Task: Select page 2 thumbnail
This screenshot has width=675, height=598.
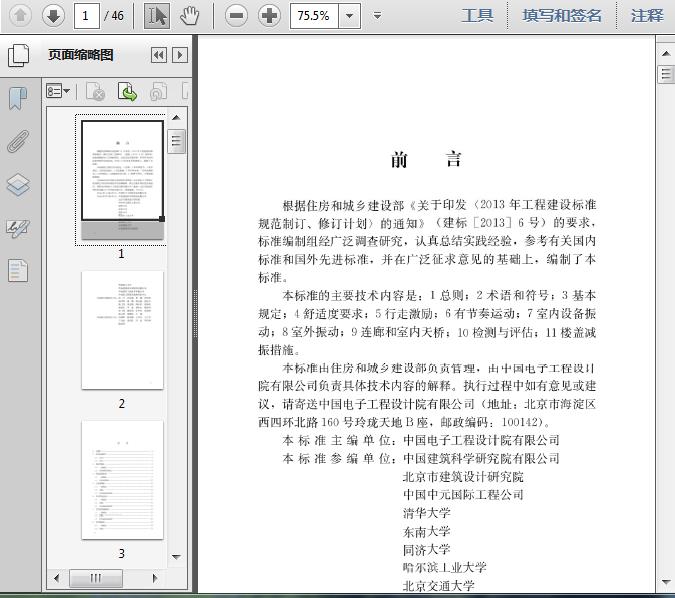Action: tap(122, 329)
